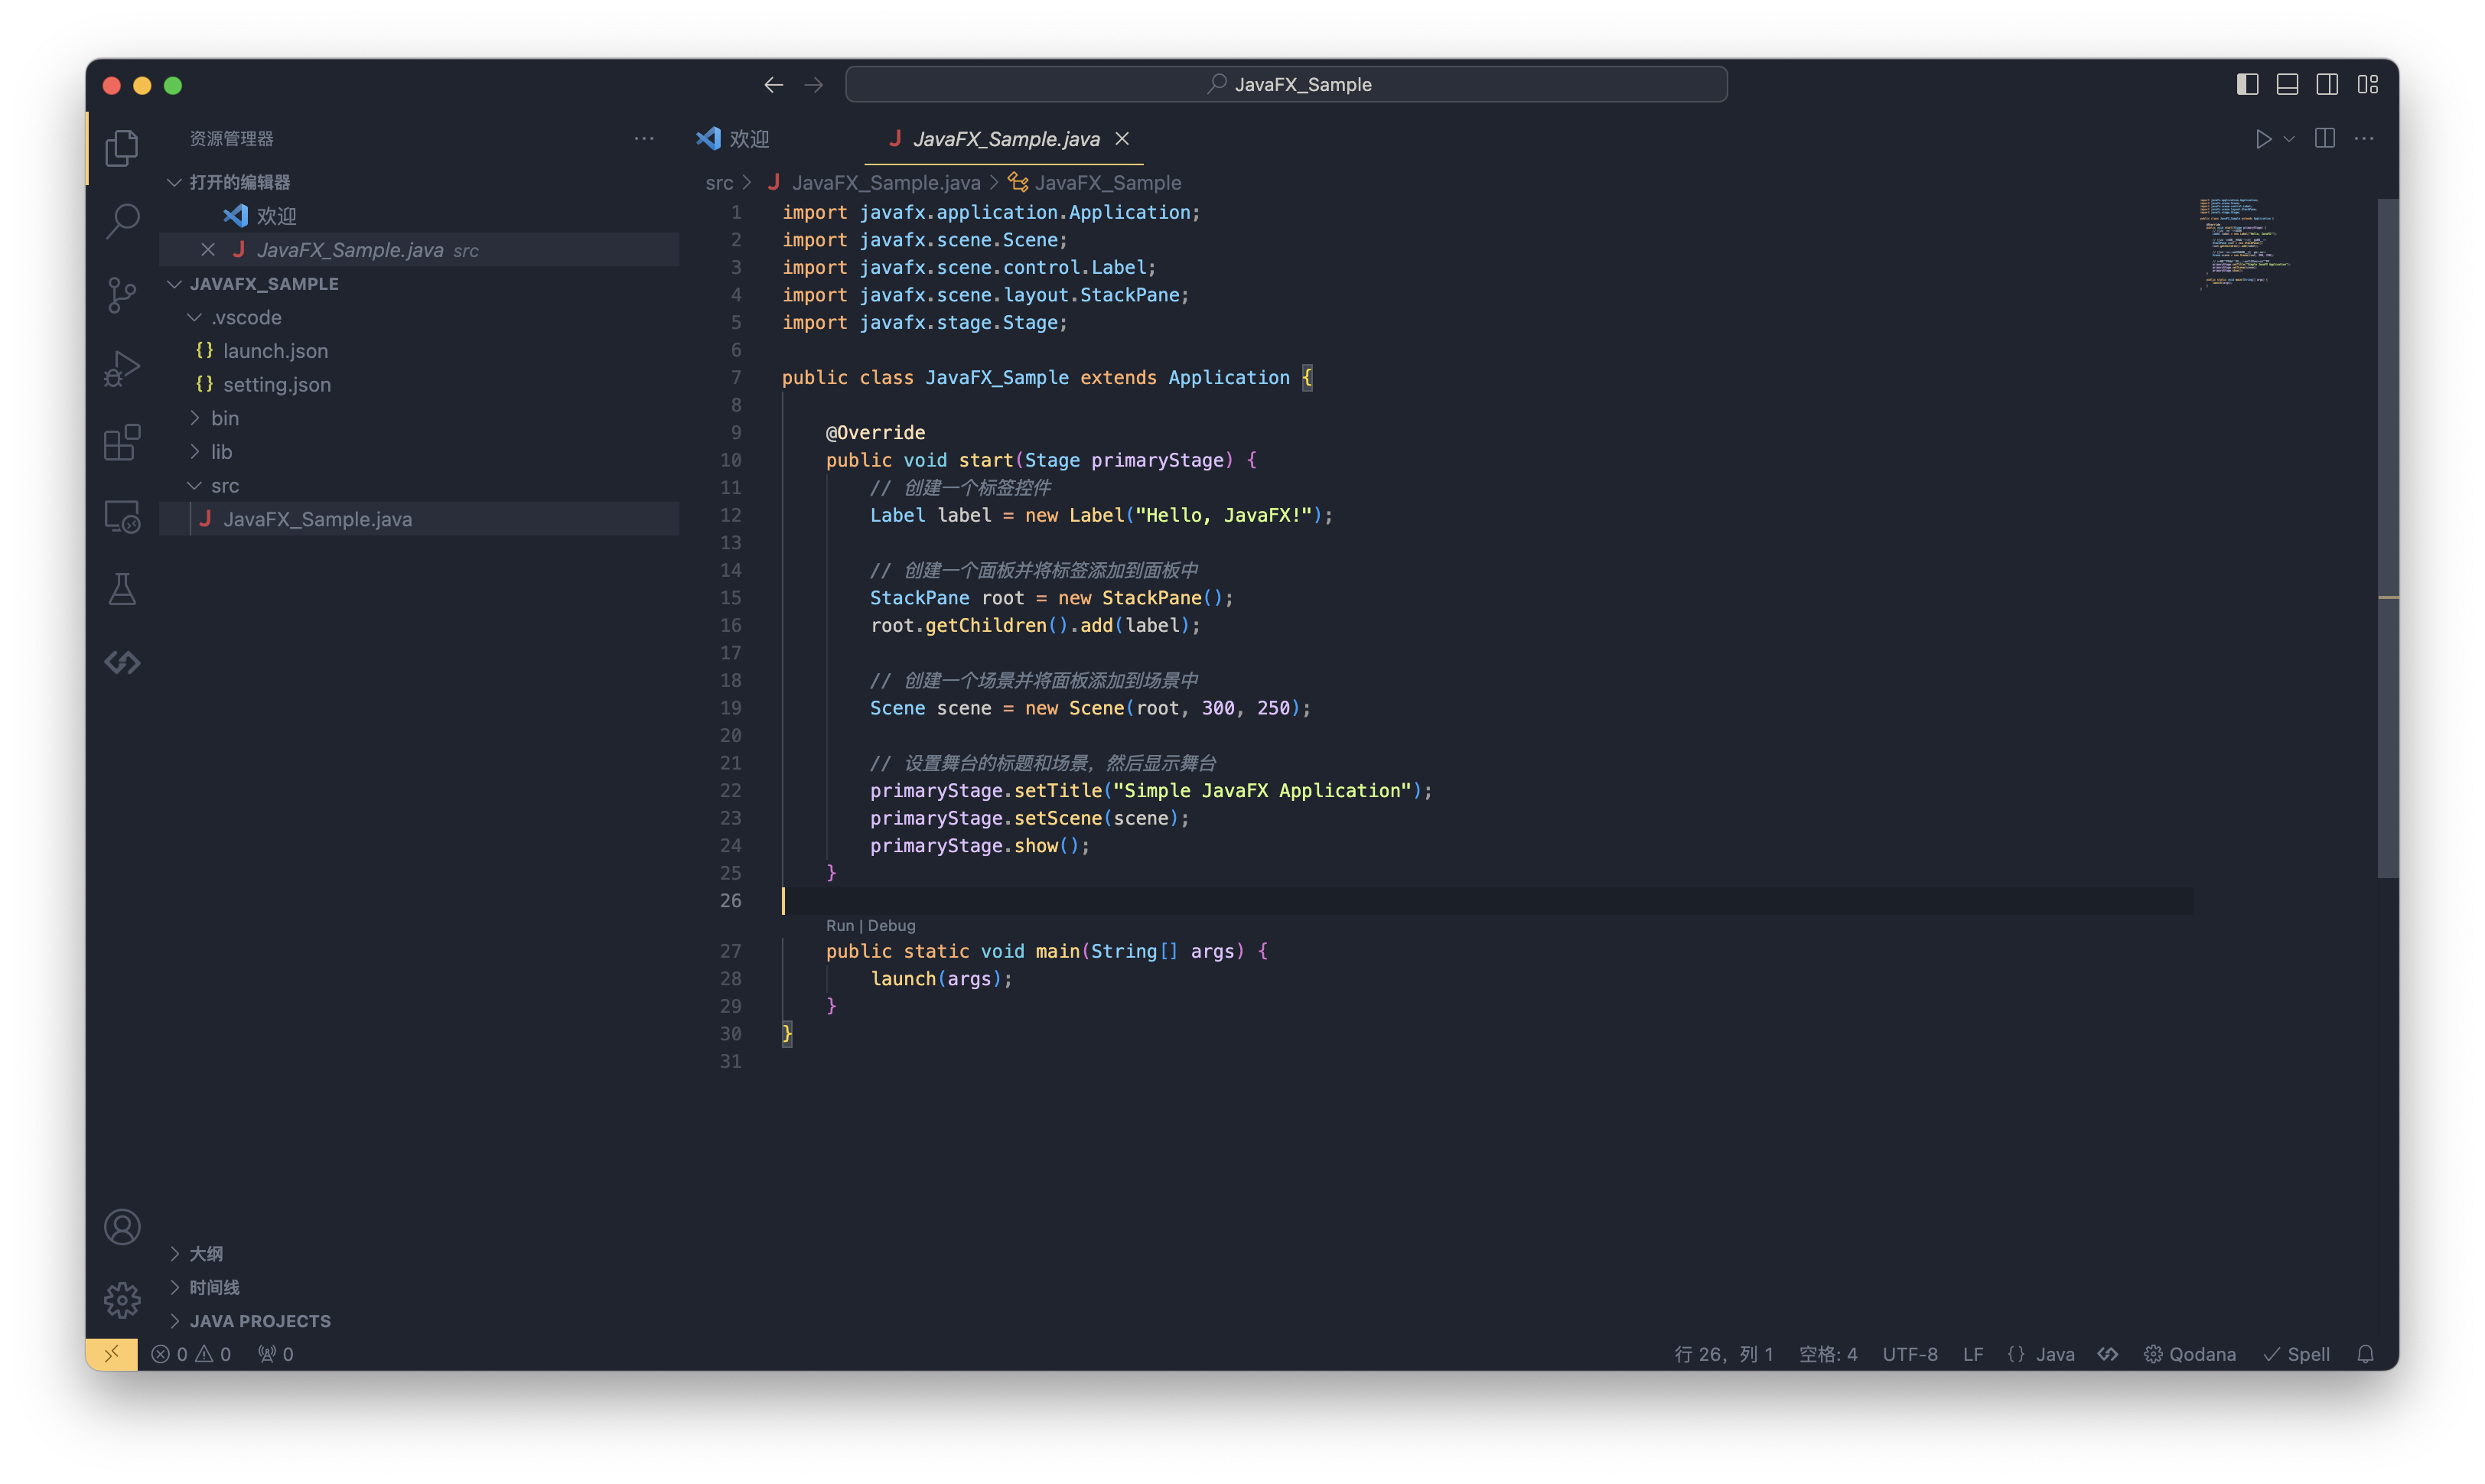Open the Testing flask icon
The width and height of the screenshot is (2485, 1484).
[x=122, y=590]
